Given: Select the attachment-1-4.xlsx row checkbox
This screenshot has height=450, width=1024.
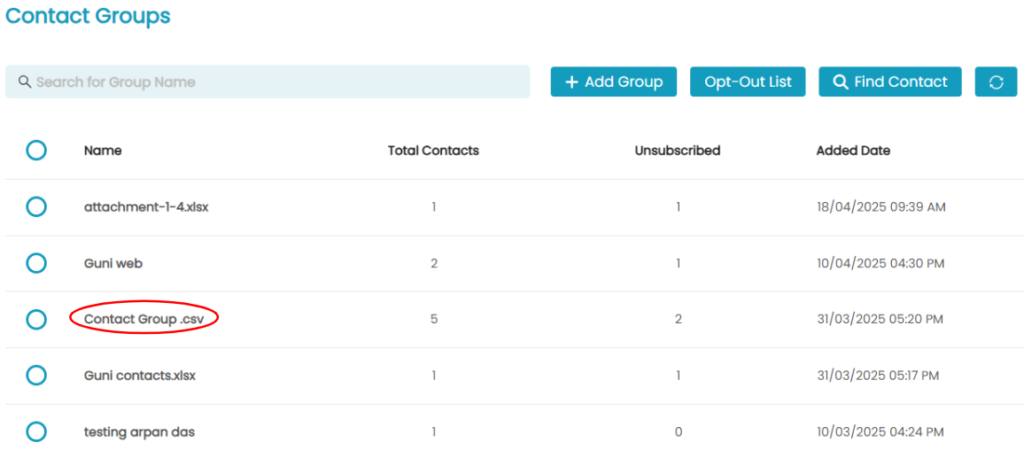Looking at the screenshot, I should click(37, 207).
